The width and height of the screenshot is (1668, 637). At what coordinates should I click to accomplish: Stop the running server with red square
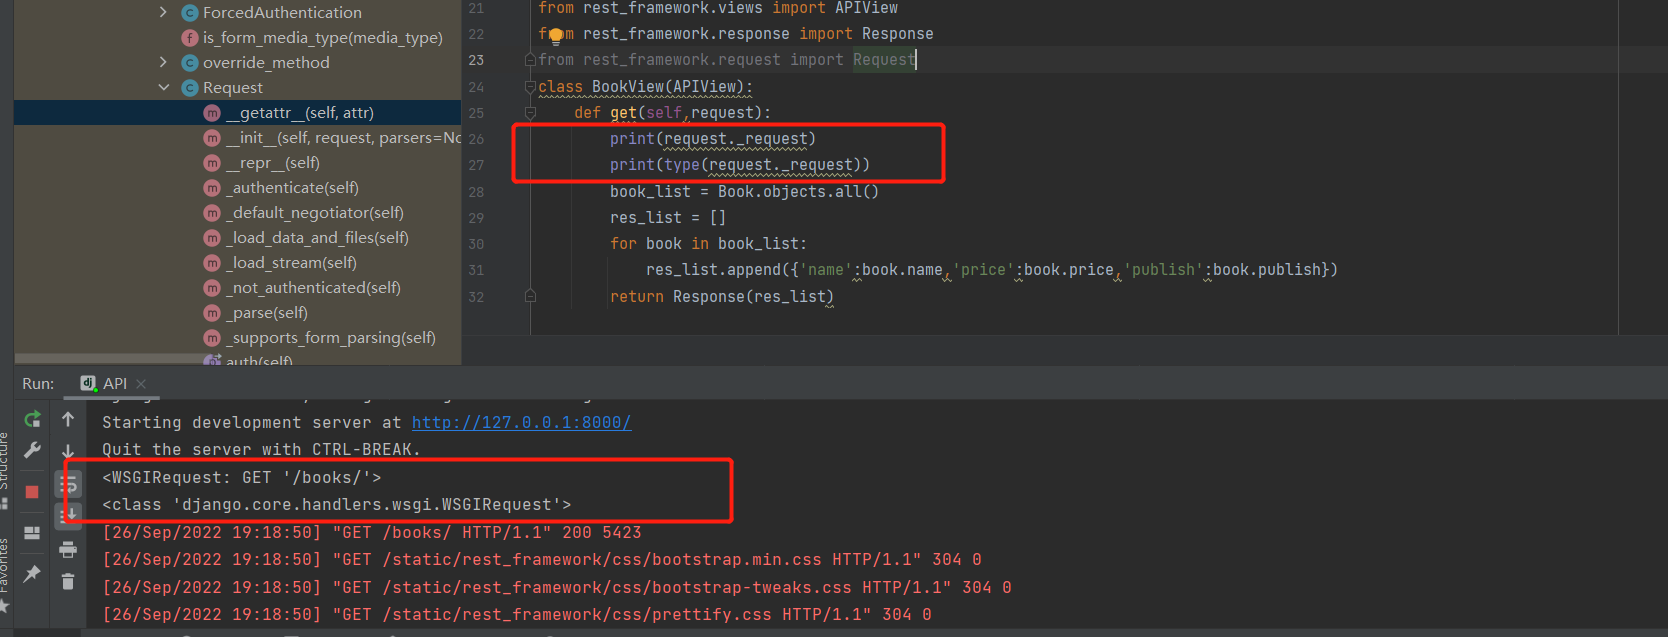(x=32, y=492)
